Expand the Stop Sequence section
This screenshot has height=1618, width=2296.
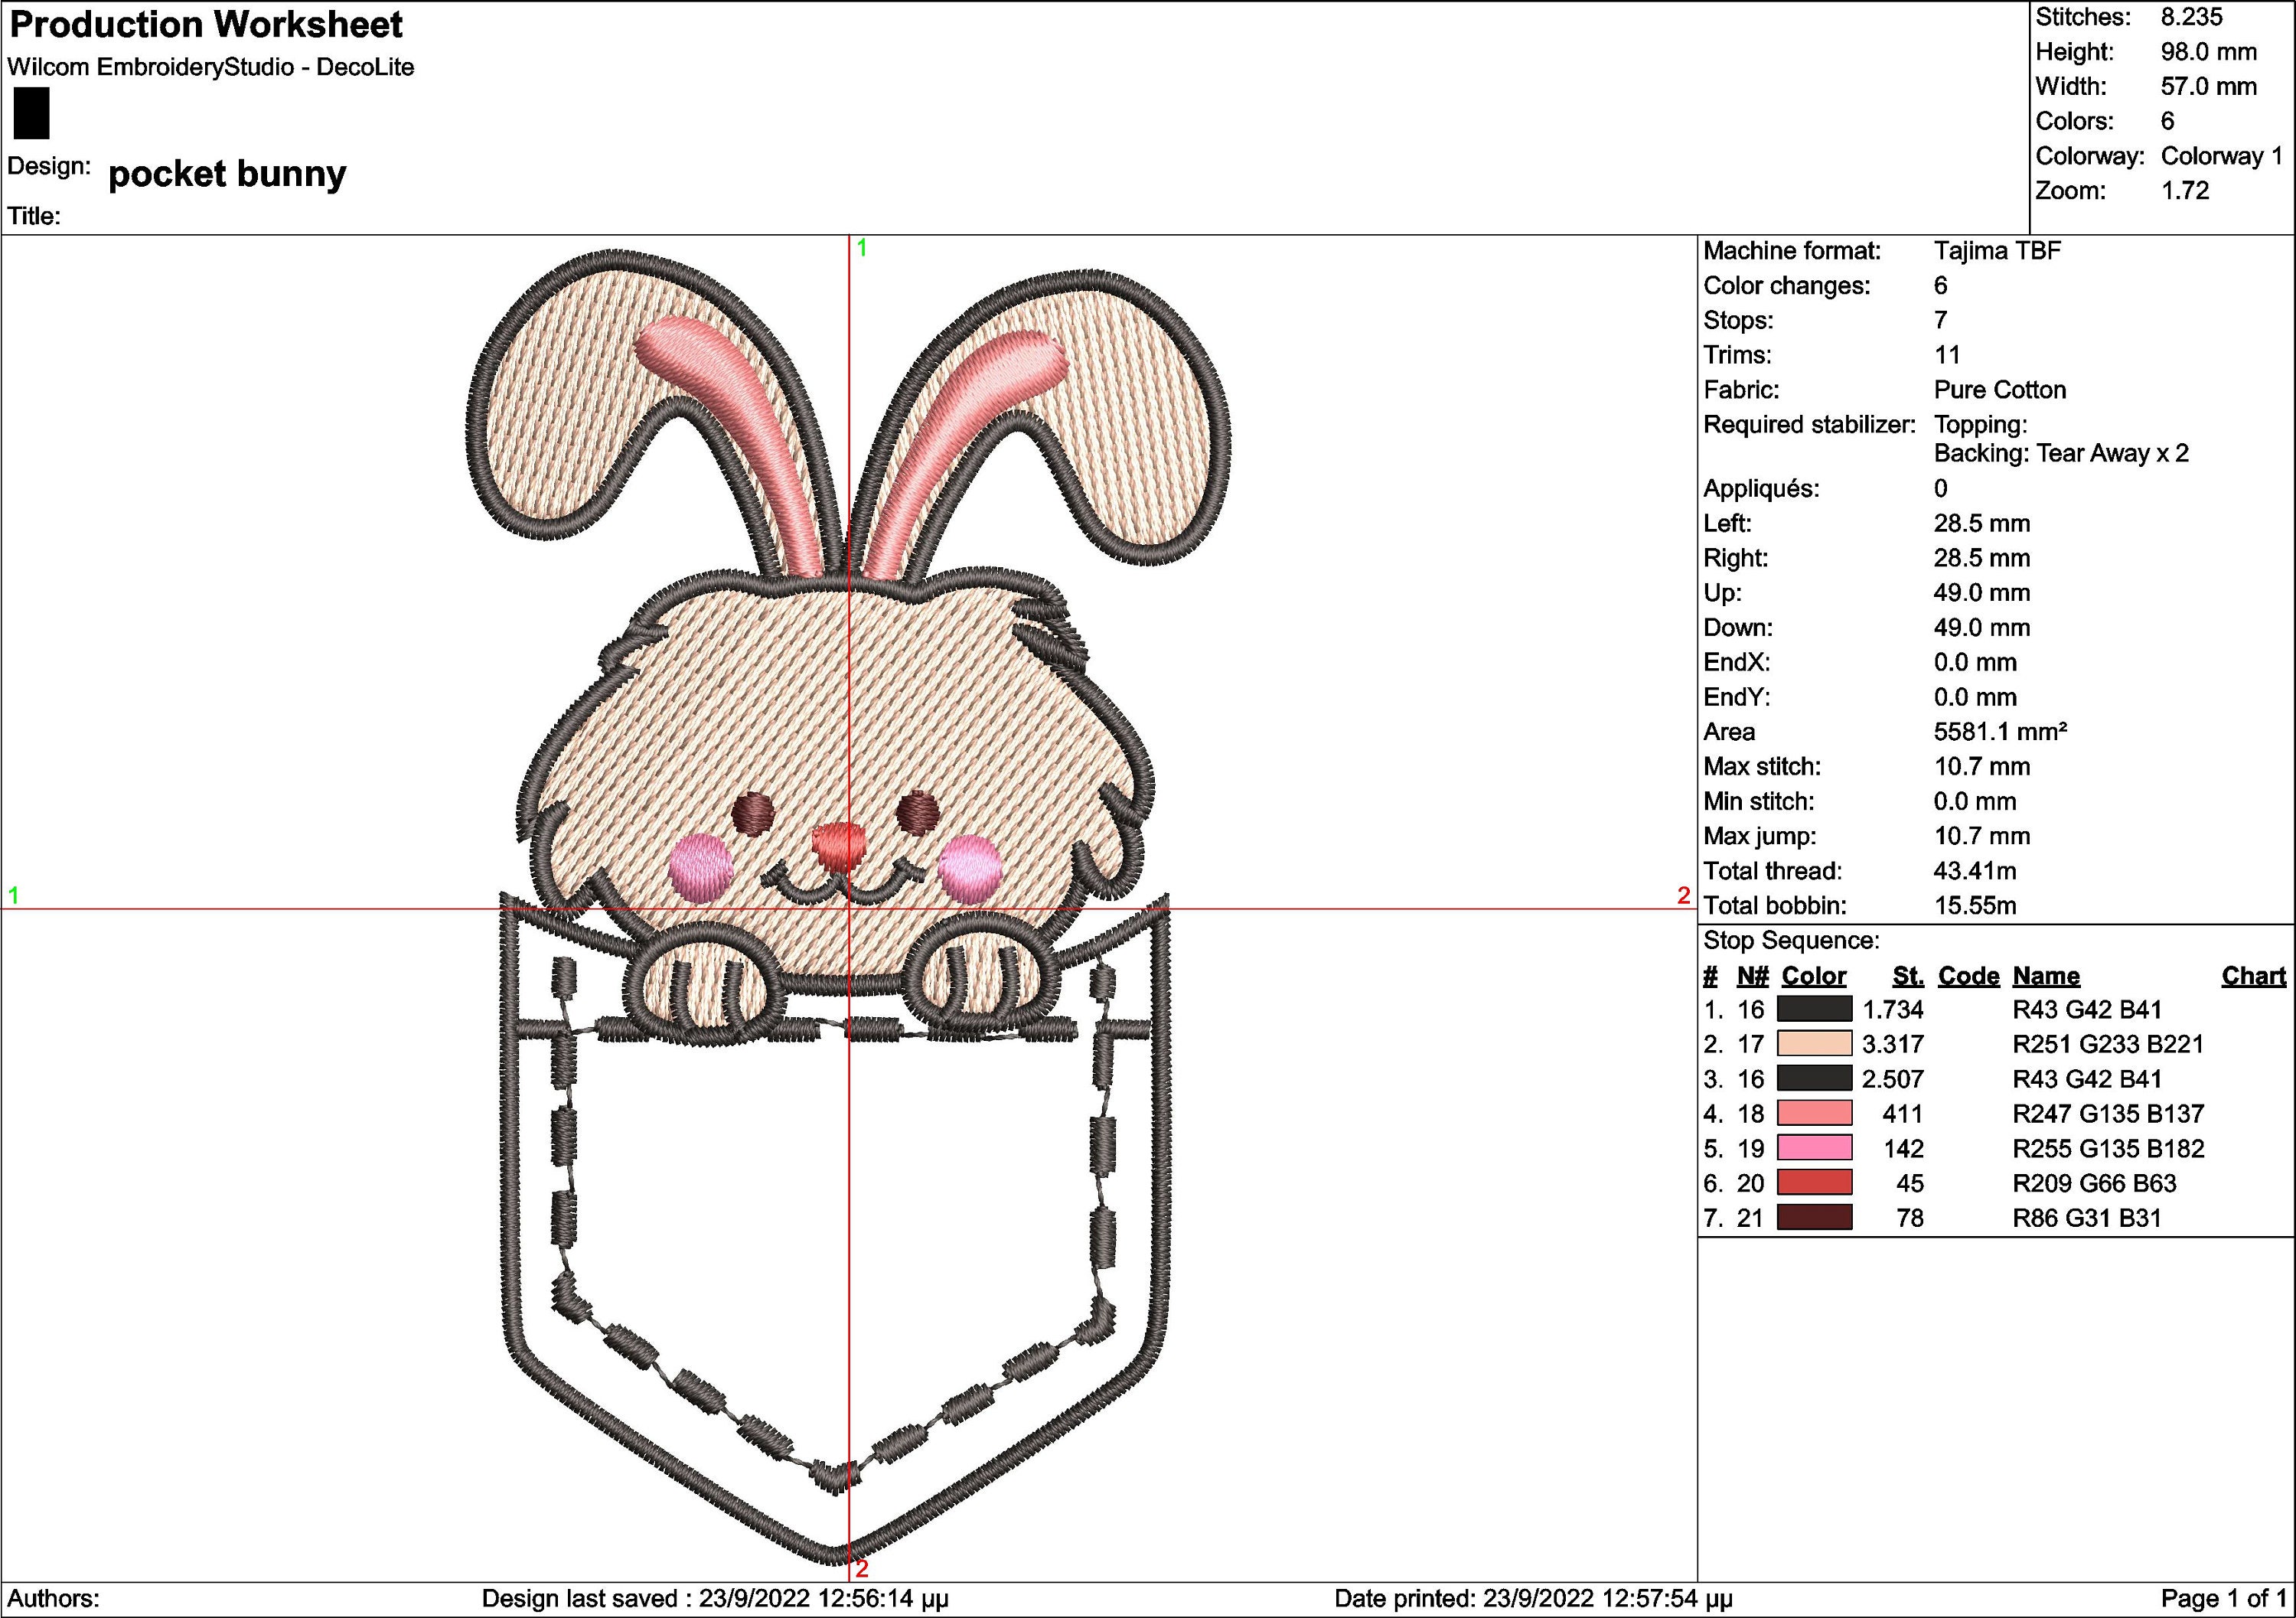click(1790, 940)
